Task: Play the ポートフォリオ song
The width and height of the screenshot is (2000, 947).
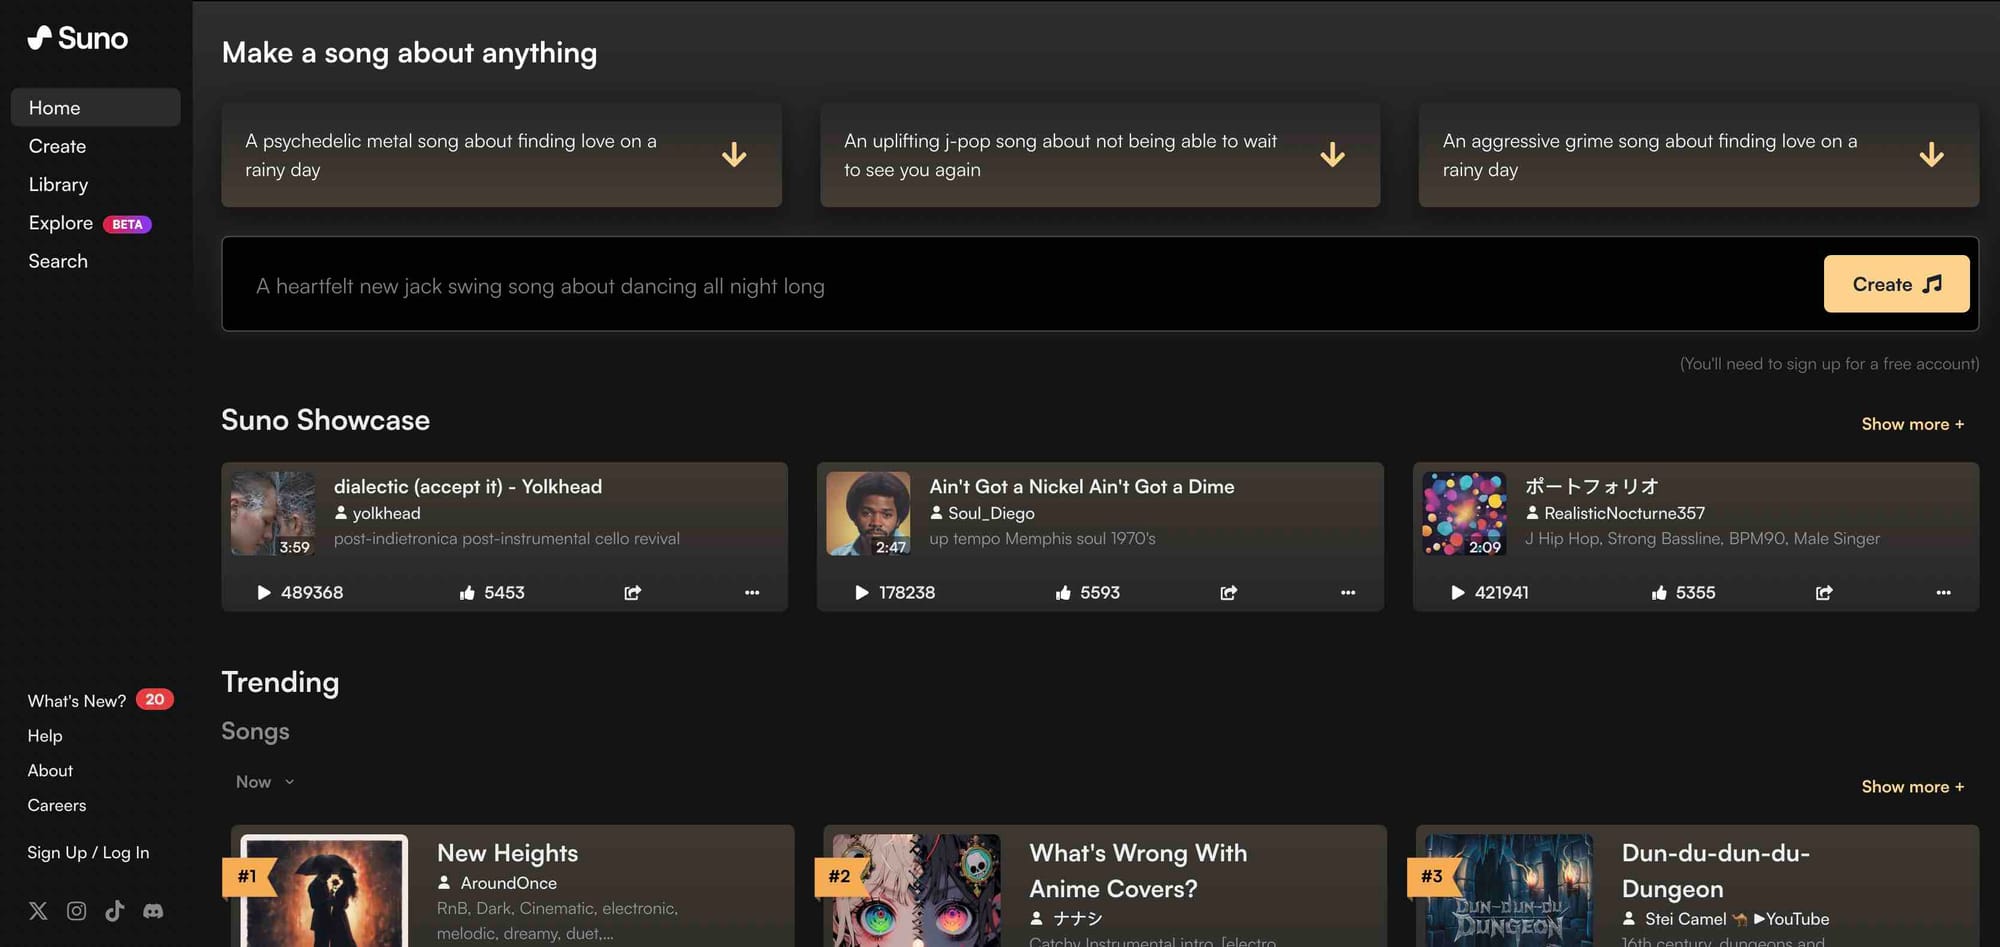Action: (x=1458, y=593)
